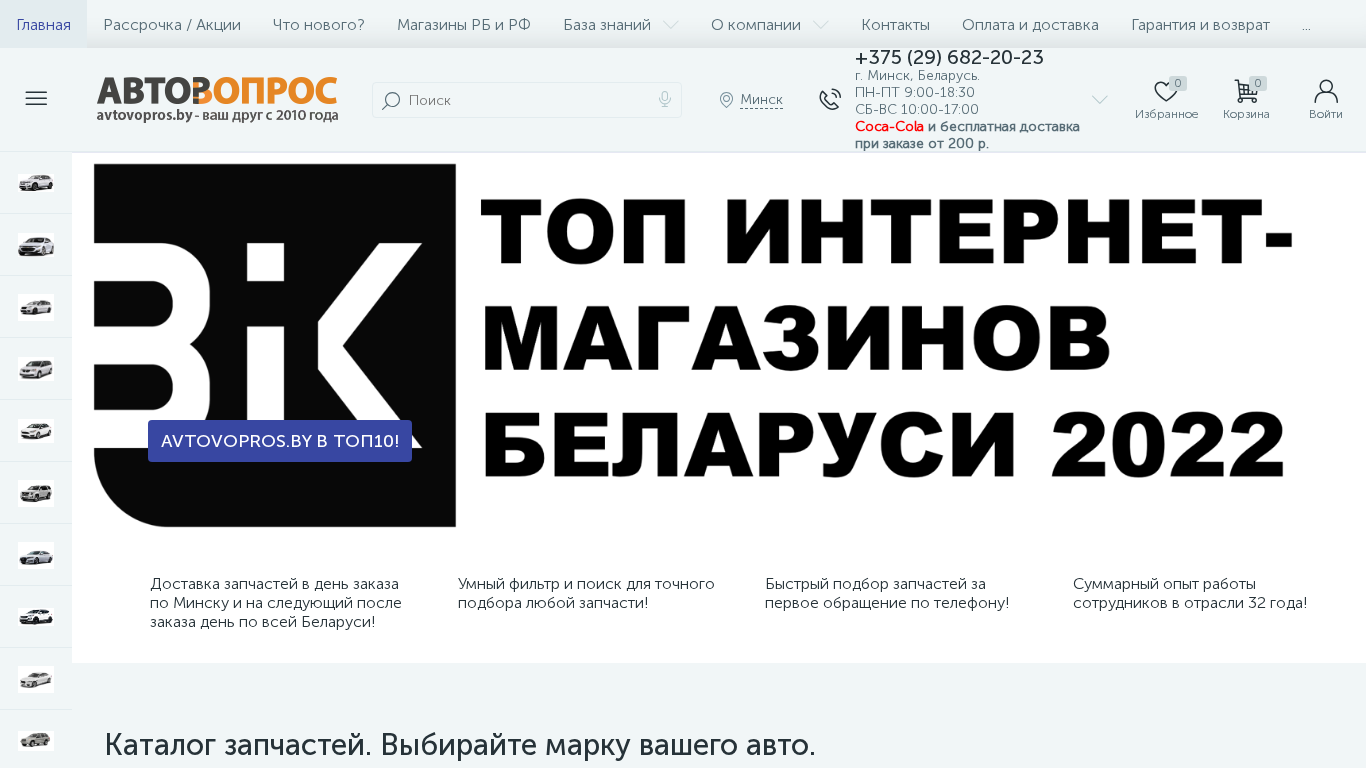Focus the Поиск search field

527,100
